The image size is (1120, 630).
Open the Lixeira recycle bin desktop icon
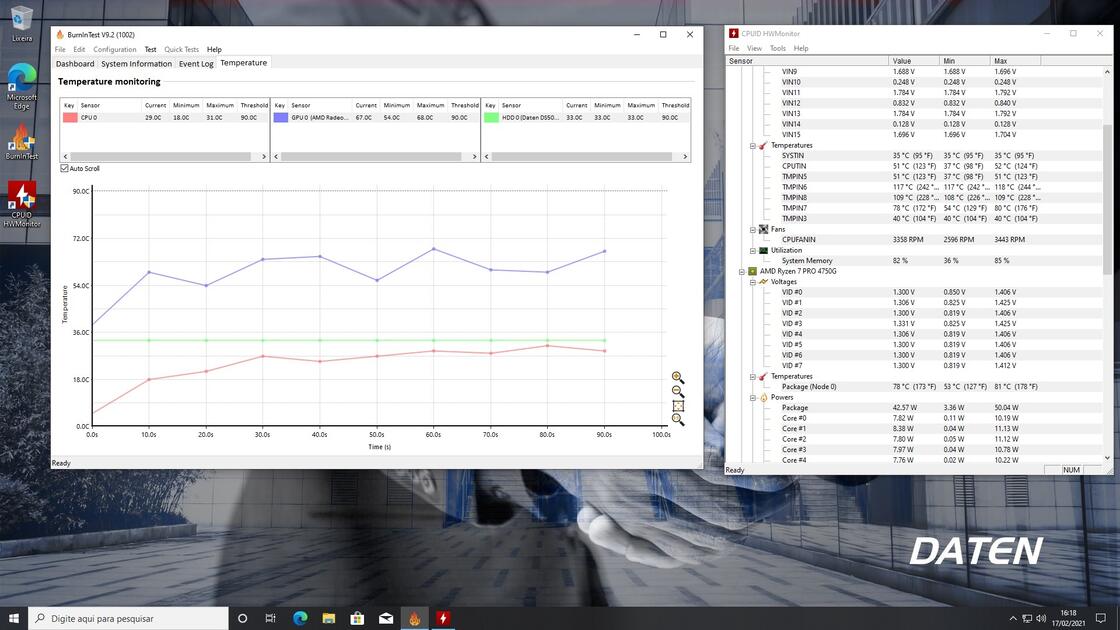[21, 24]
